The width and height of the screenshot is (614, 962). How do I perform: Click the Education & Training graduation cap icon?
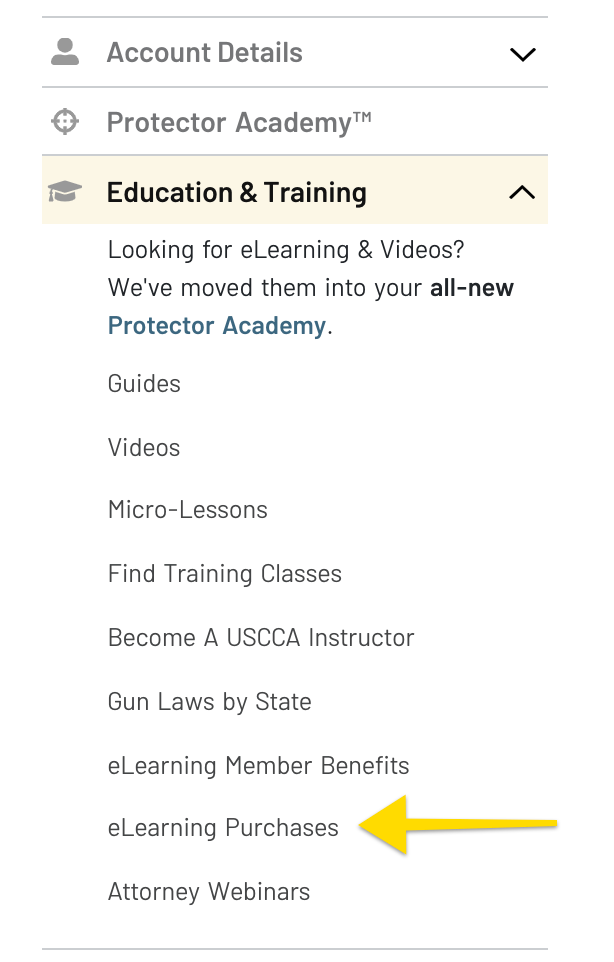65,192
